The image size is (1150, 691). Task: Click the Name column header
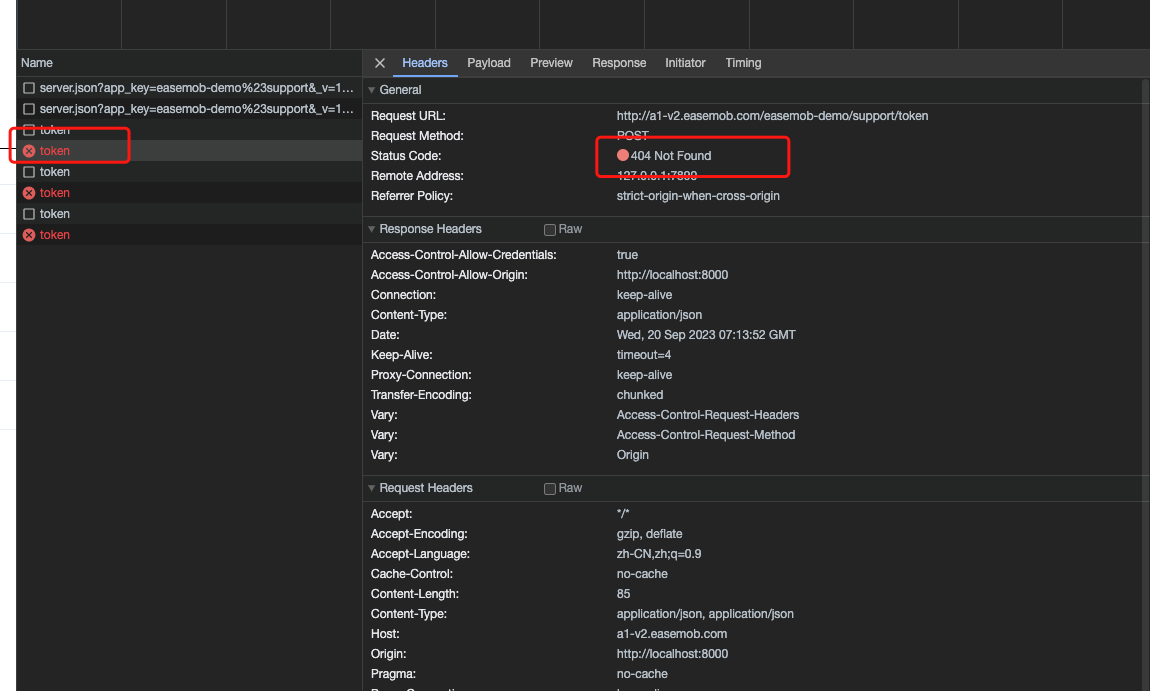(37, 63)
